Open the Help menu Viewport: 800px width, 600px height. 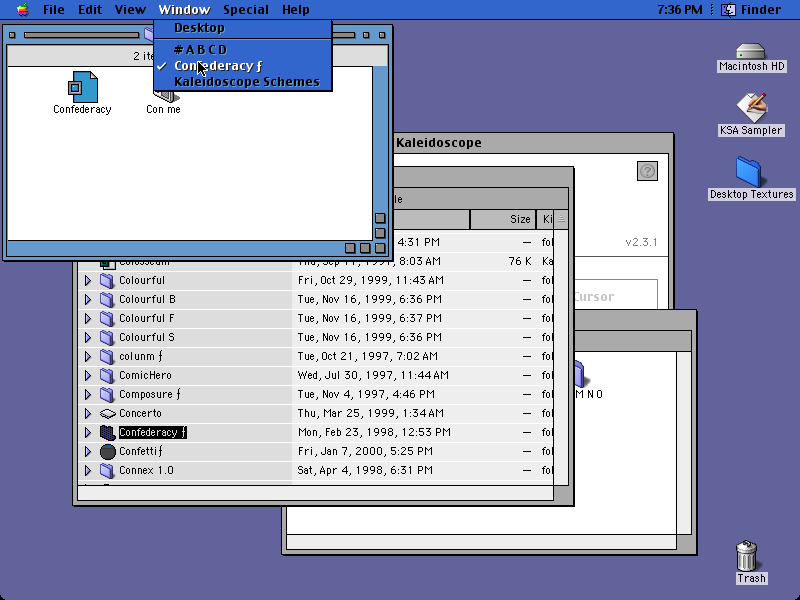296,10
